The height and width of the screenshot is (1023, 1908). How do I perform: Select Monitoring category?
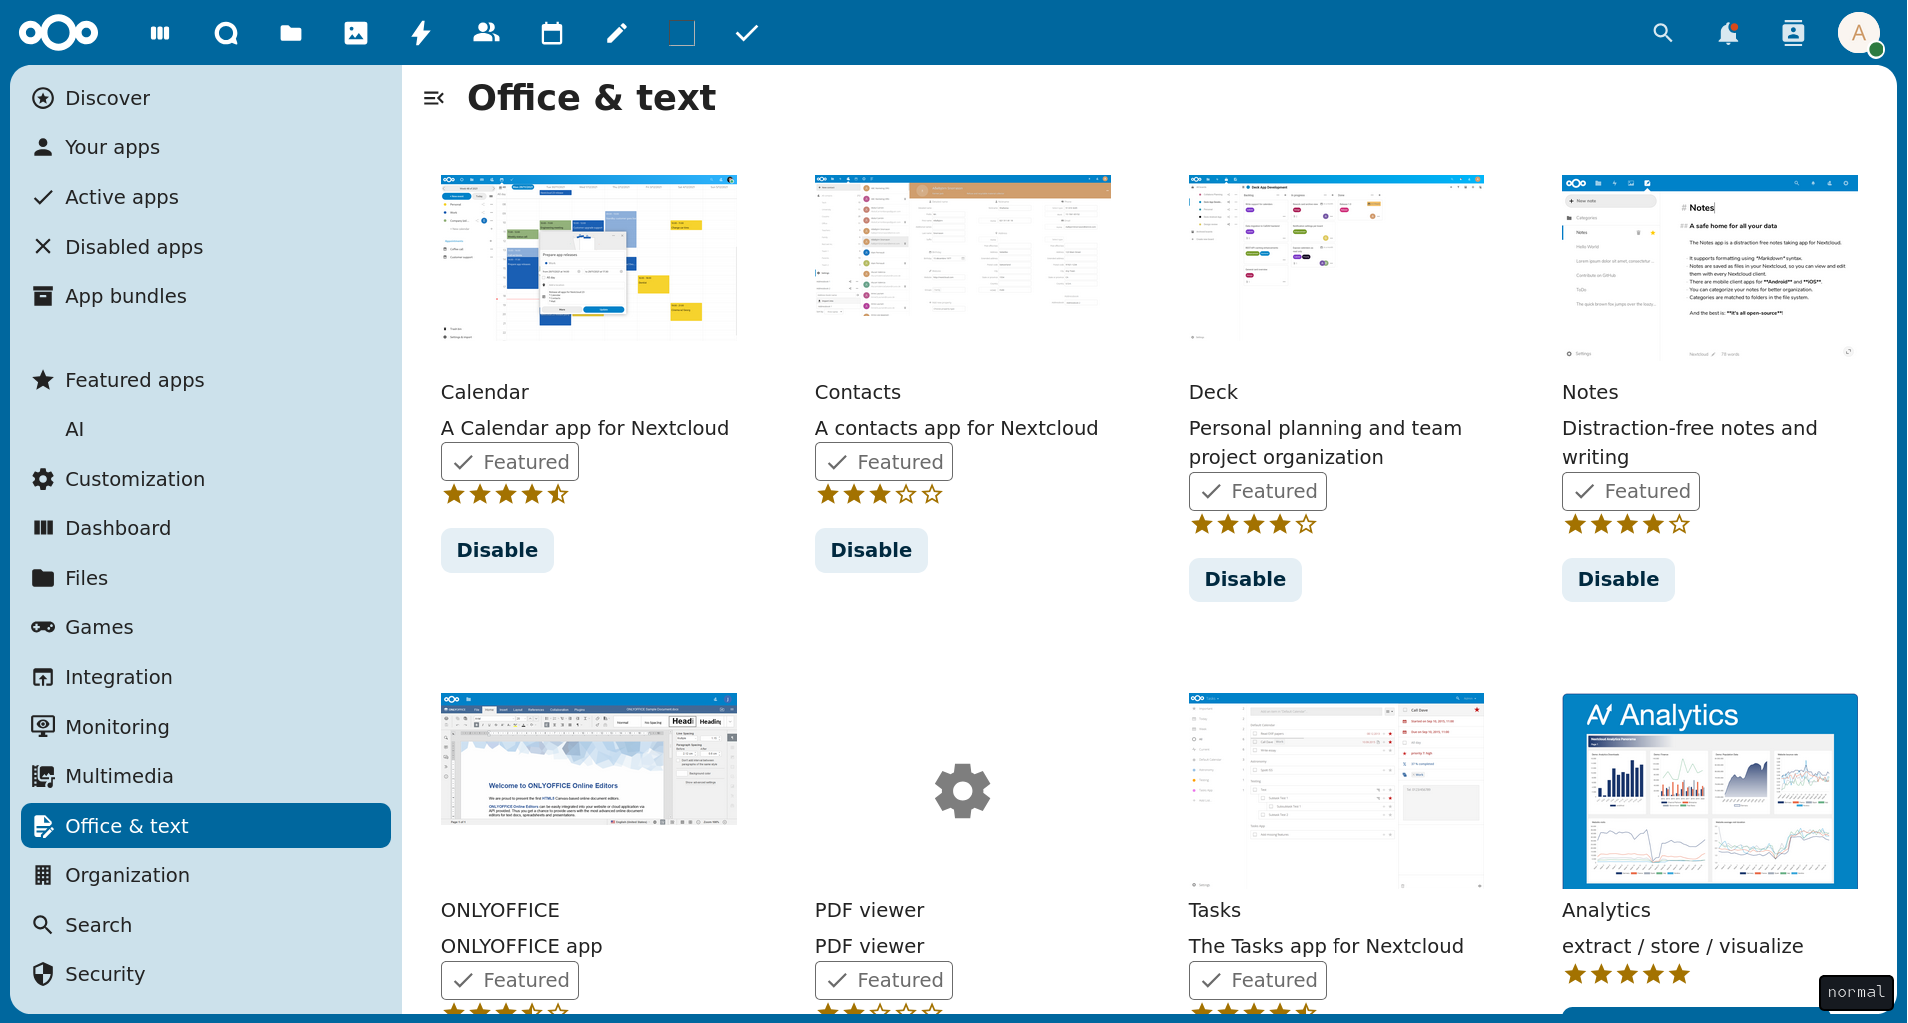click(x=206, y=727)
